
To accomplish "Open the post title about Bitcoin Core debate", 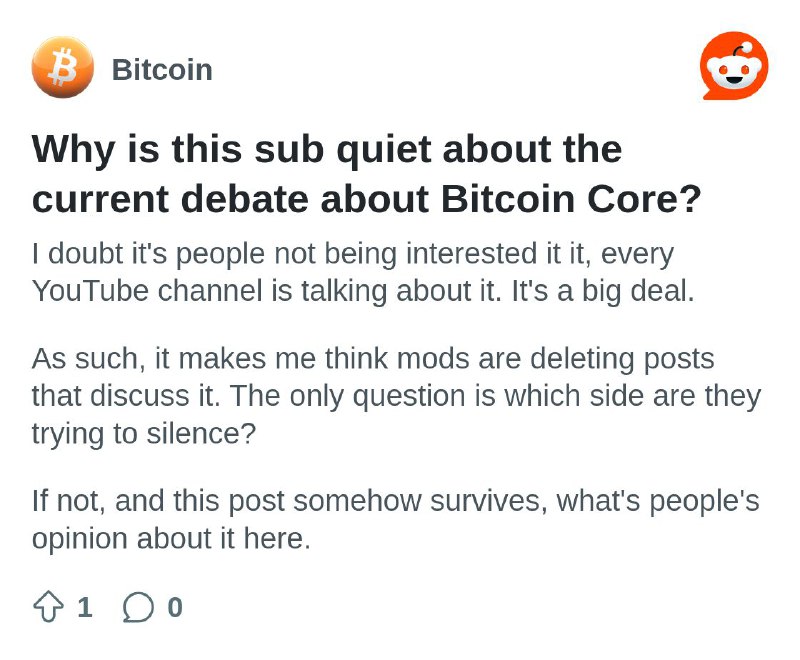I will [366, 174].
